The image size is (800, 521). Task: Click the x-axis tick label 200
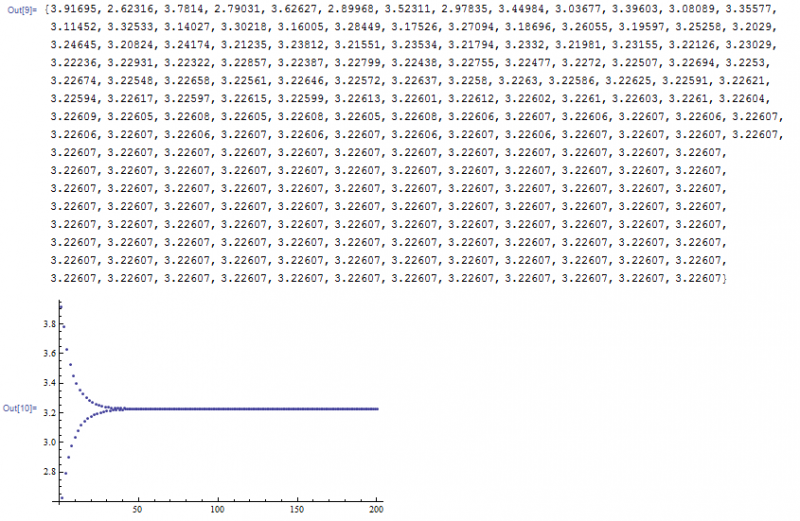[376, 509]
